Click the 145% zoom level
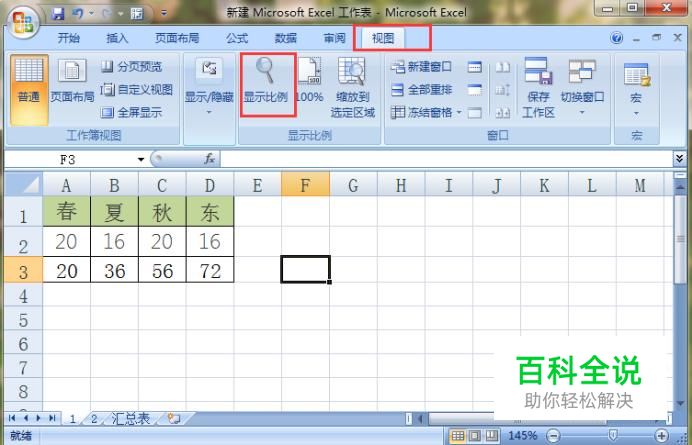 [523, 436]
